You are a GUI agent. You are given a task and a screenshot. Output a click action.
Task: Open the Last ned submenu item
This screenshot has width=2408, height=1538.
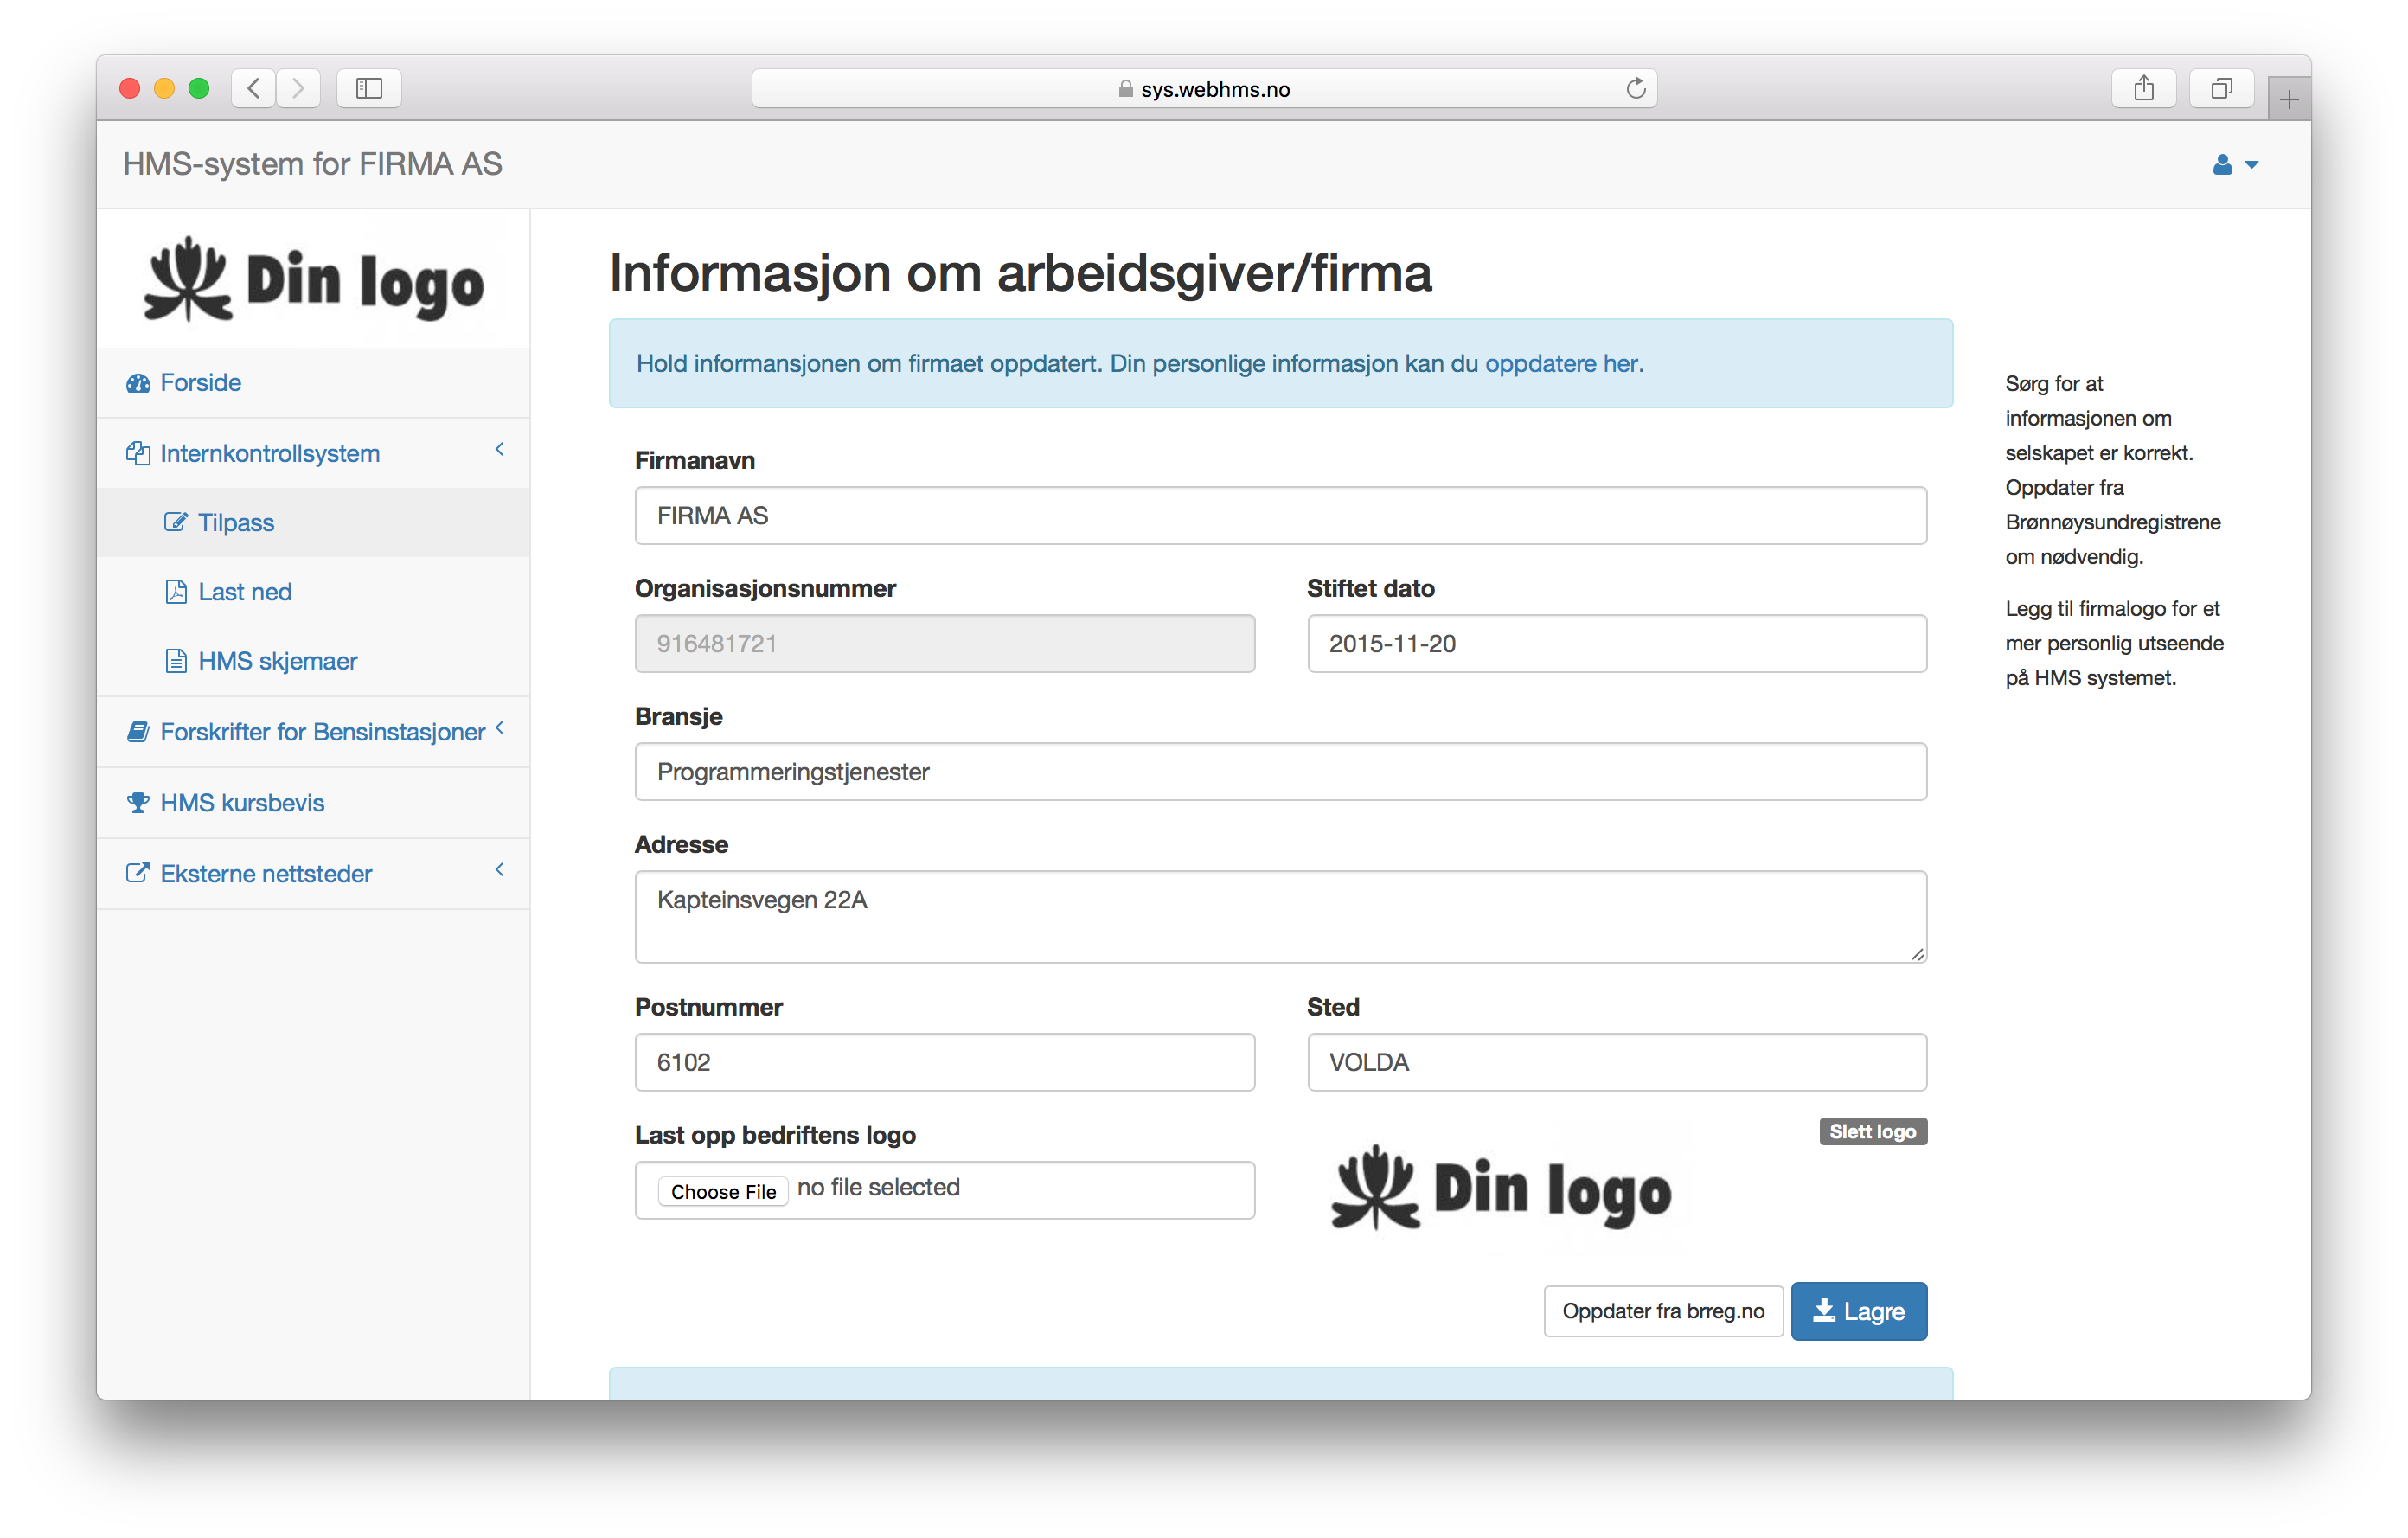245,592
